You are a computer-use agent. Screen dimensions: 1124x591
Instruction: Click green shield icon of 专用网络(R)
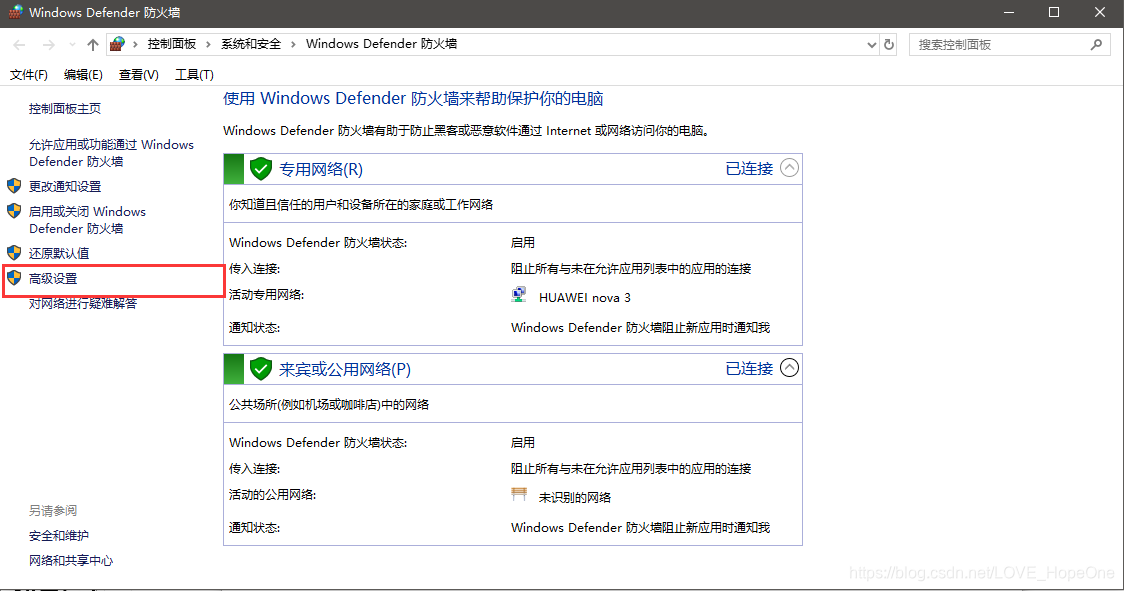pyautogui.click(x=261, y=169)
